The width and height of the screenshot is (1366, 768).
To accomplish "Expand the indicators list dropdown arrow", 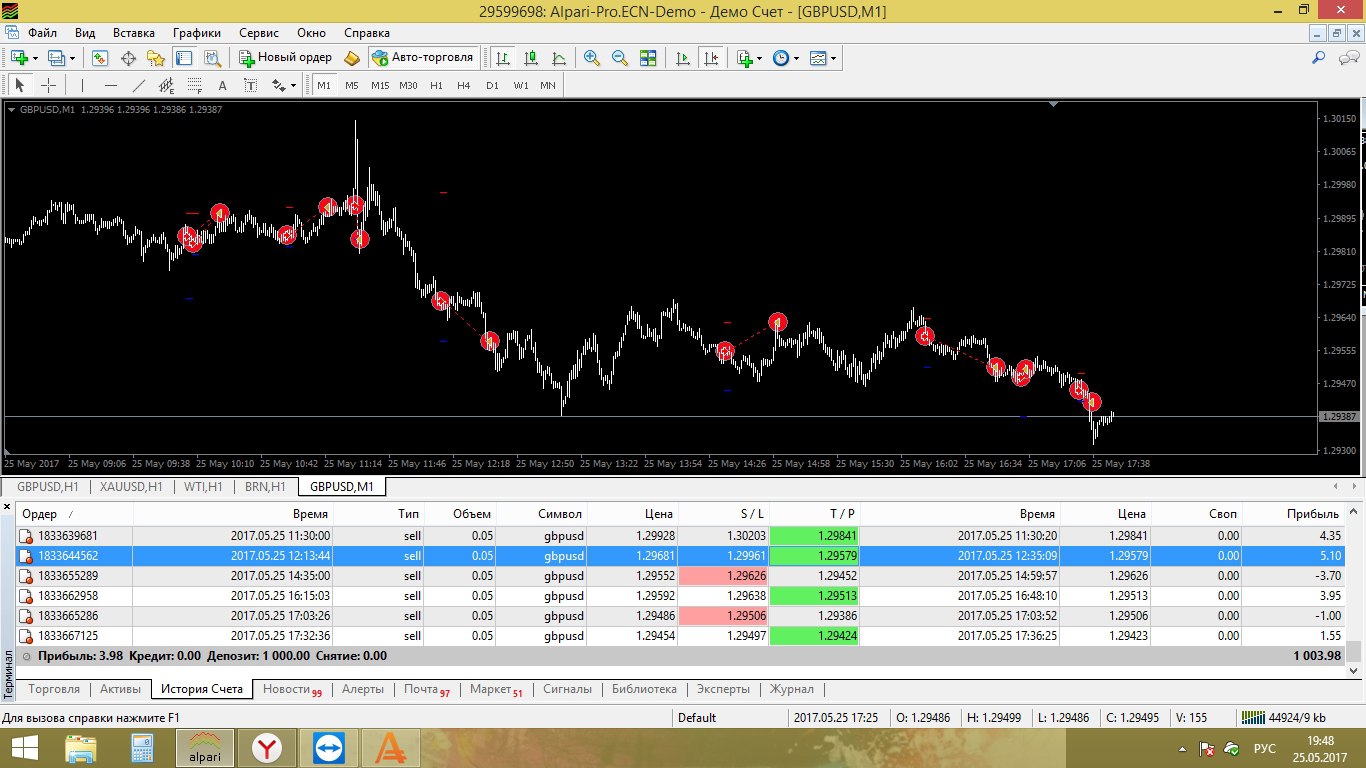I will (759, 59).
